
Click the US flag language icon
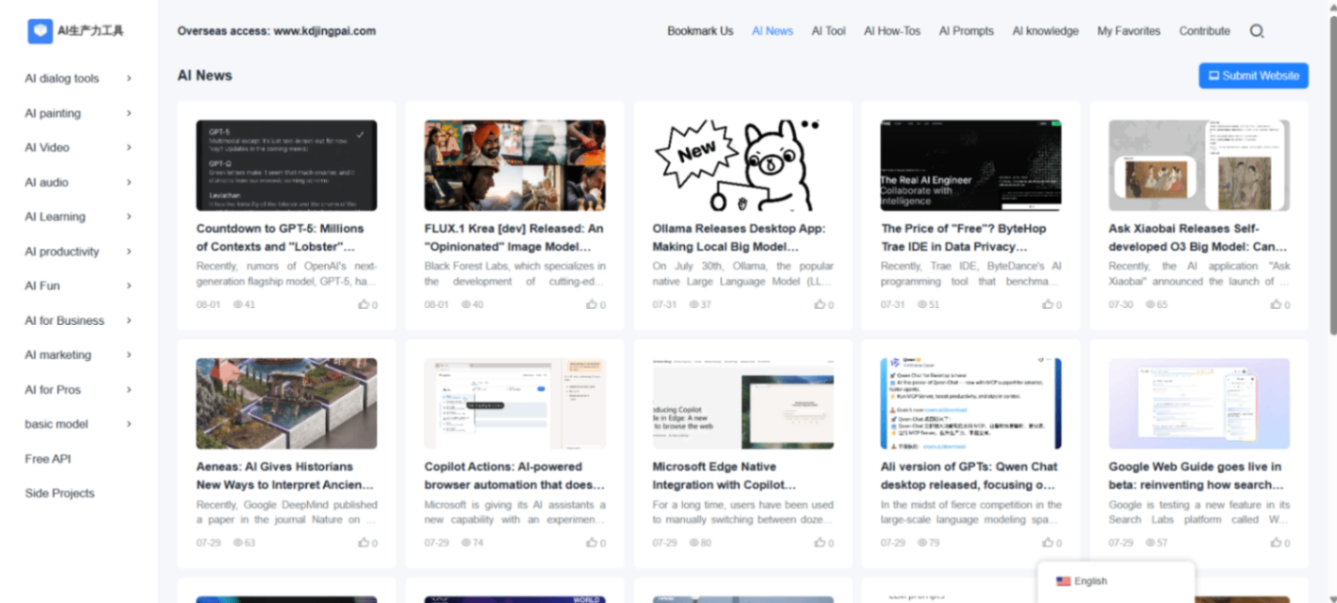[x=1063, y=581]
